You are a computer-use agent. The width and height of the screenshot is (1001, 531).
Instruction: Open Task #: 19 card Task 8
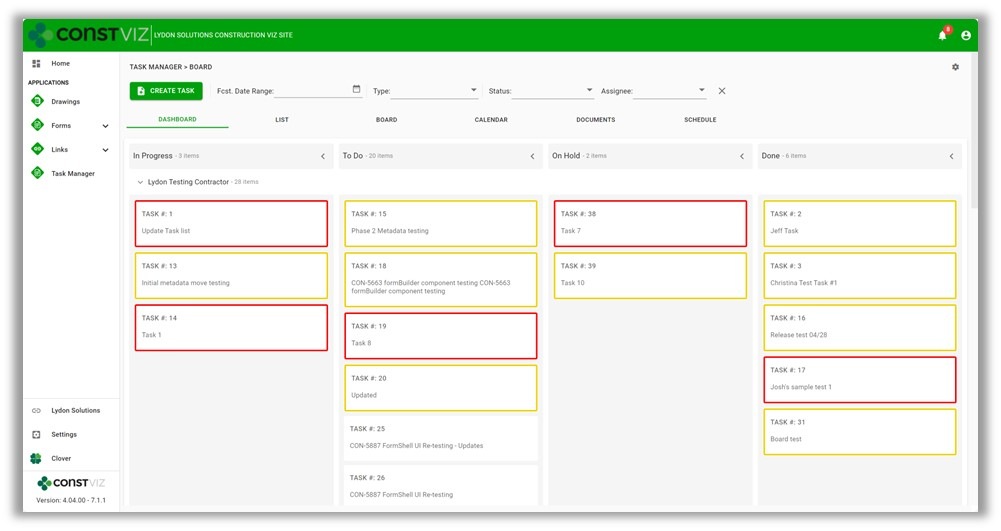pos(440,335)
